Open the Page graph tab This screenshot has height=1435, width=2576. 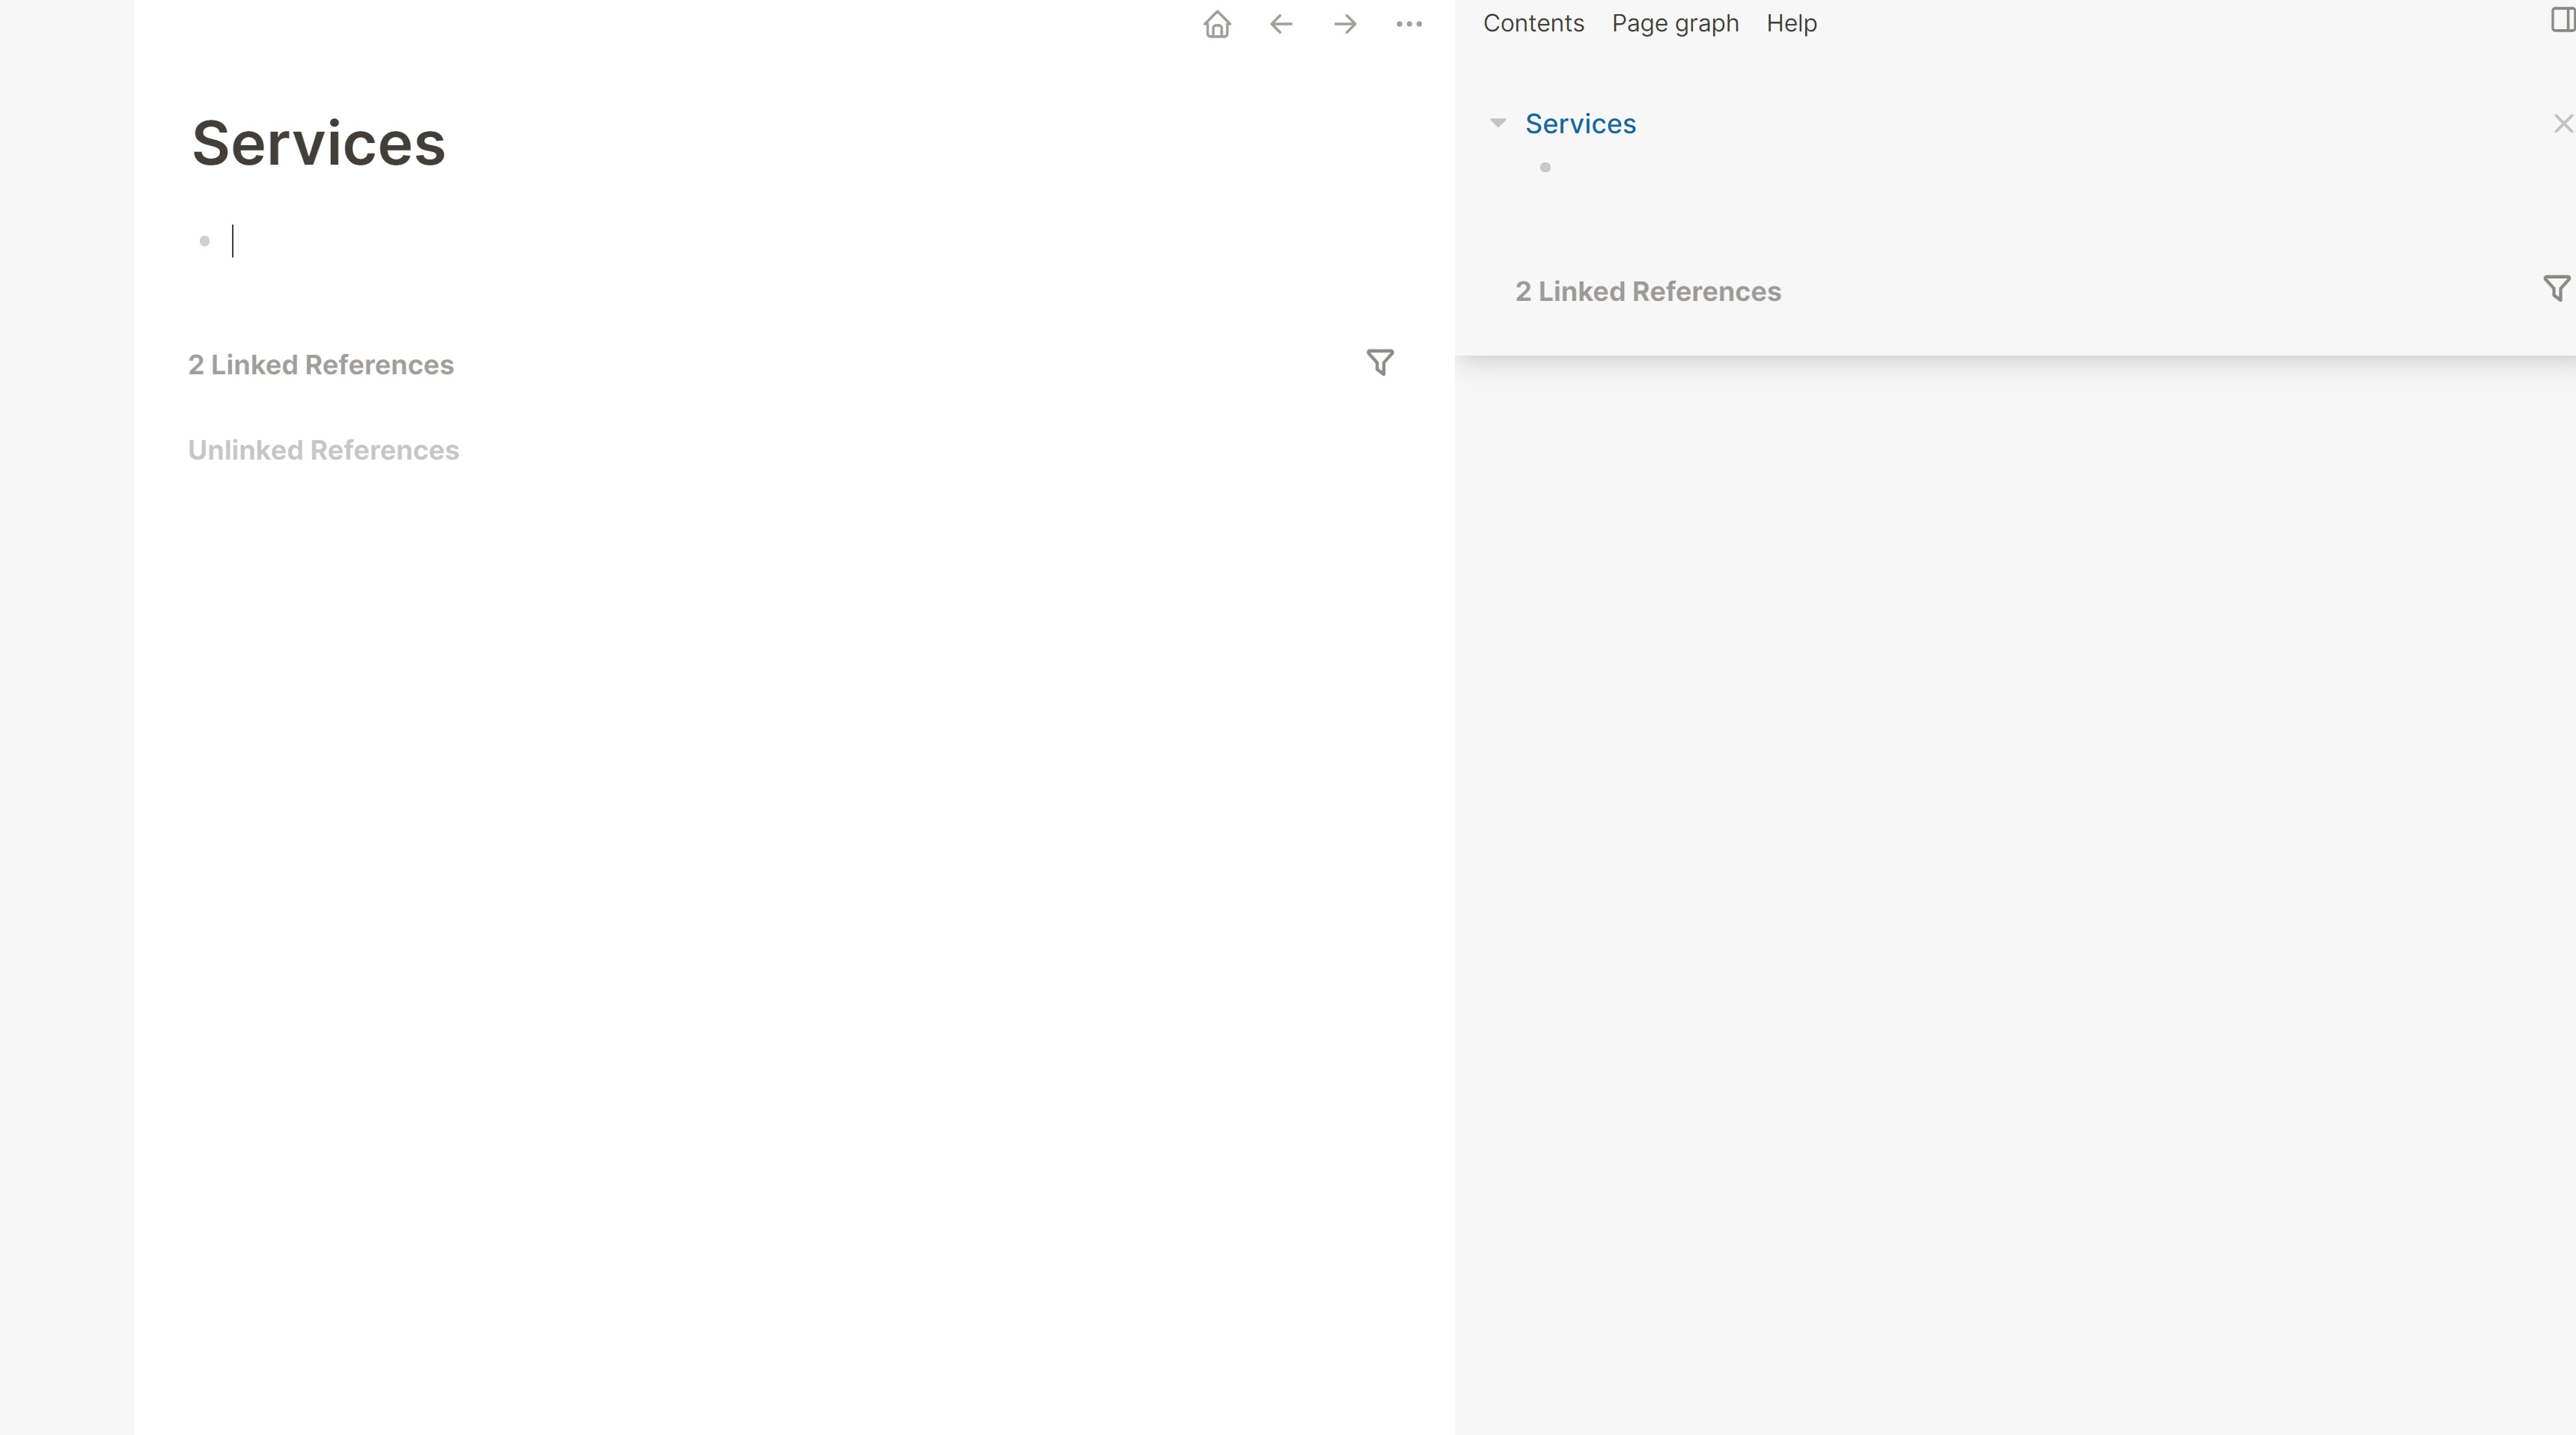pyautogui.click(x=1675, y=24)
